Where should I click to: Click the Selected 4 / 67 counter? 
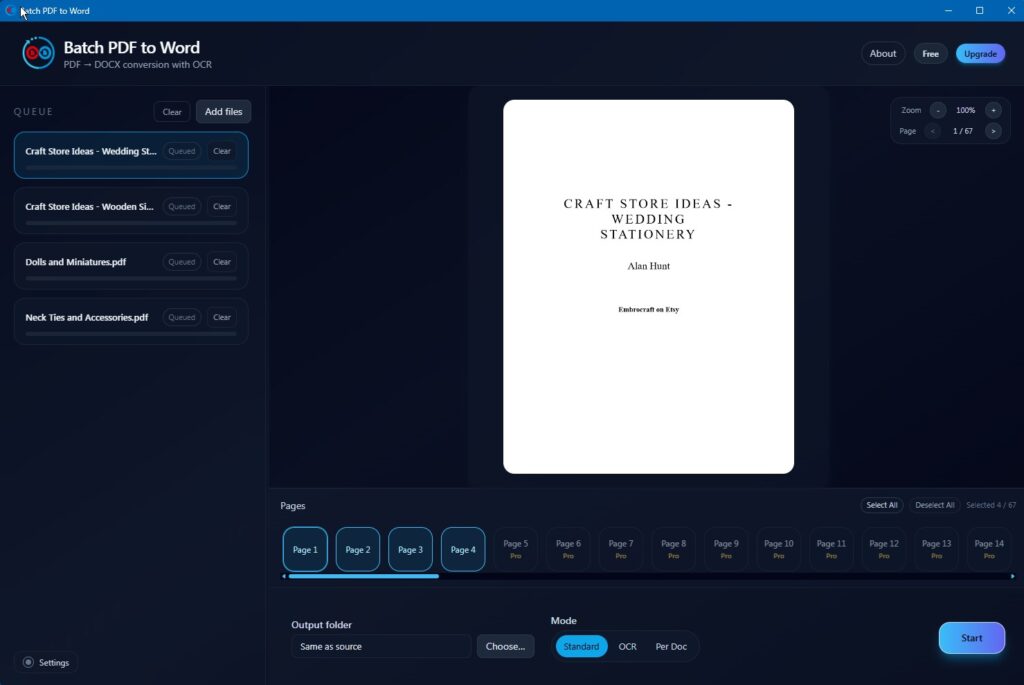[x=991, y=505]
